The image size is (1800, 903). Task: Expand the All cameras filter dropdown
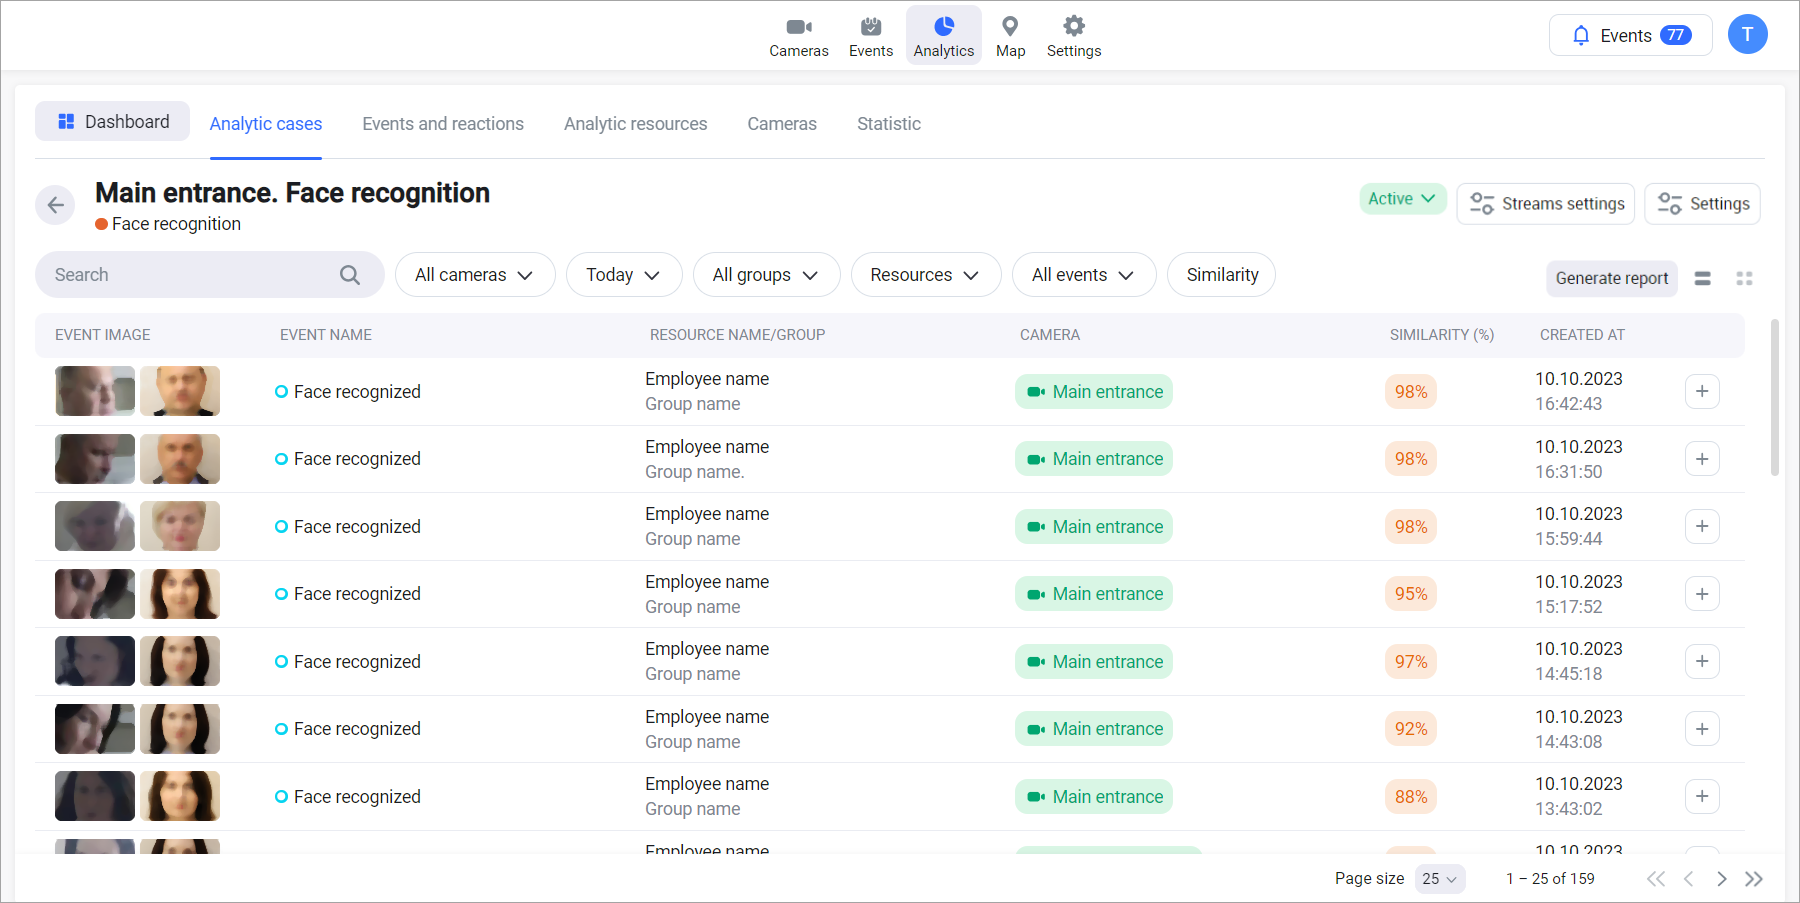474,275
